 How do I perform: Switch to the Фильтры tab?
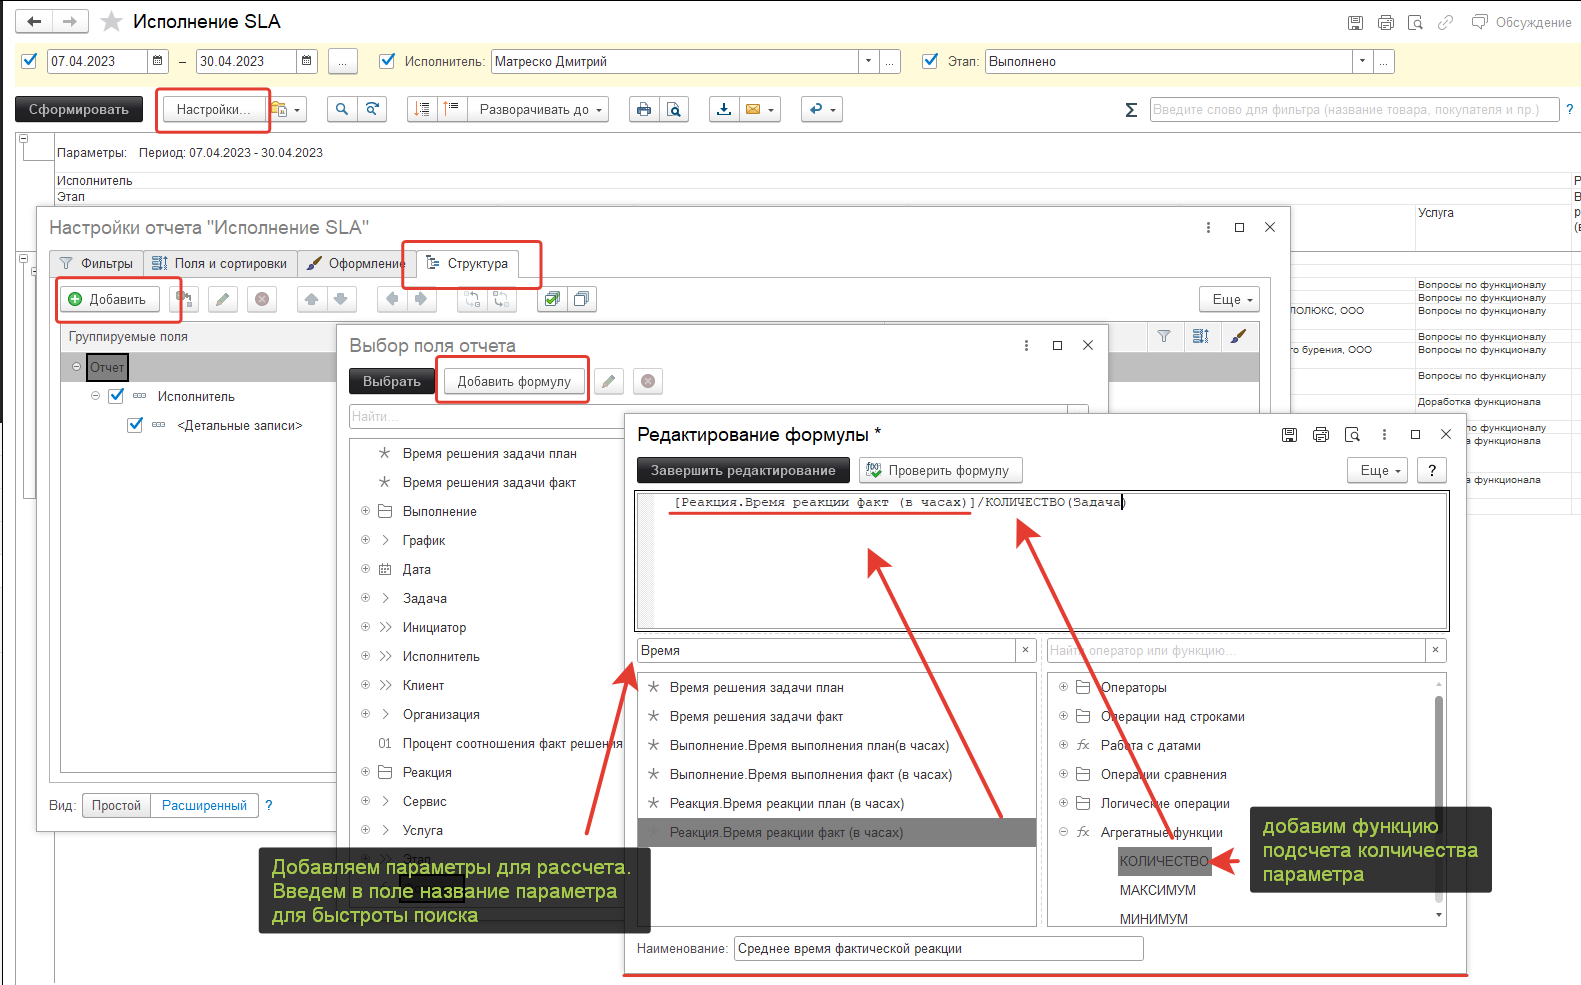(x=96, y=263)
